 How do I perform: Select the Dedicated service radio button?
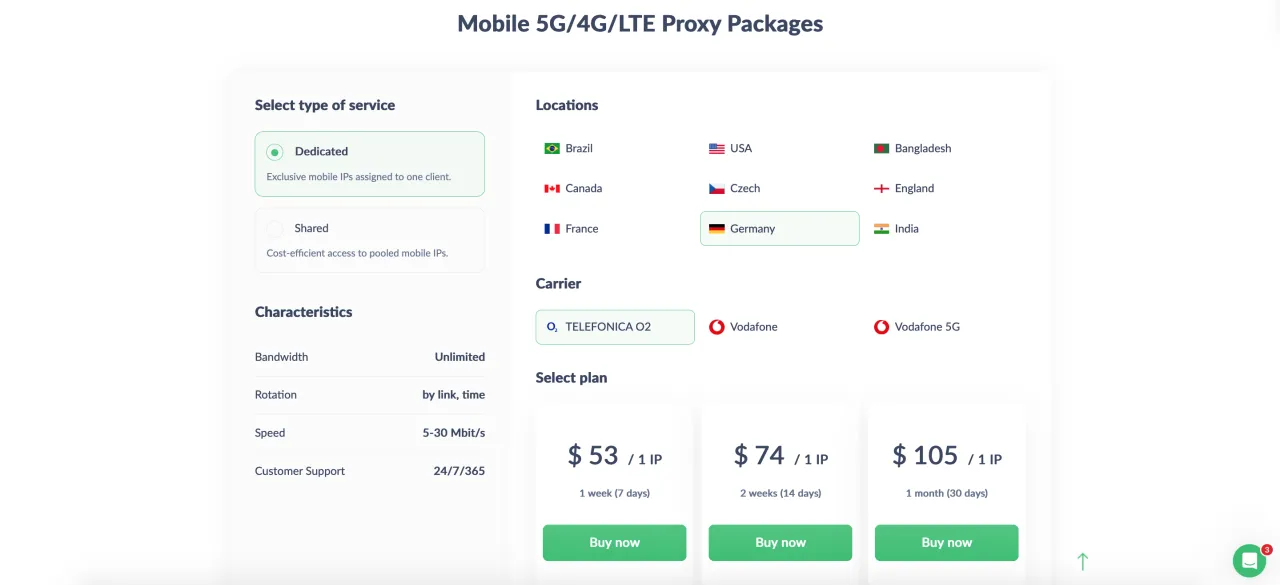tap(275, 152)
